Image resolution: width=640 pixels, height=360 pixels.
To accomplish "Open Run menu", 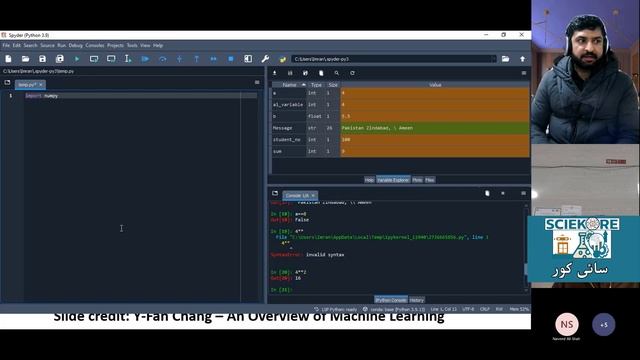I will coord(61,46).
